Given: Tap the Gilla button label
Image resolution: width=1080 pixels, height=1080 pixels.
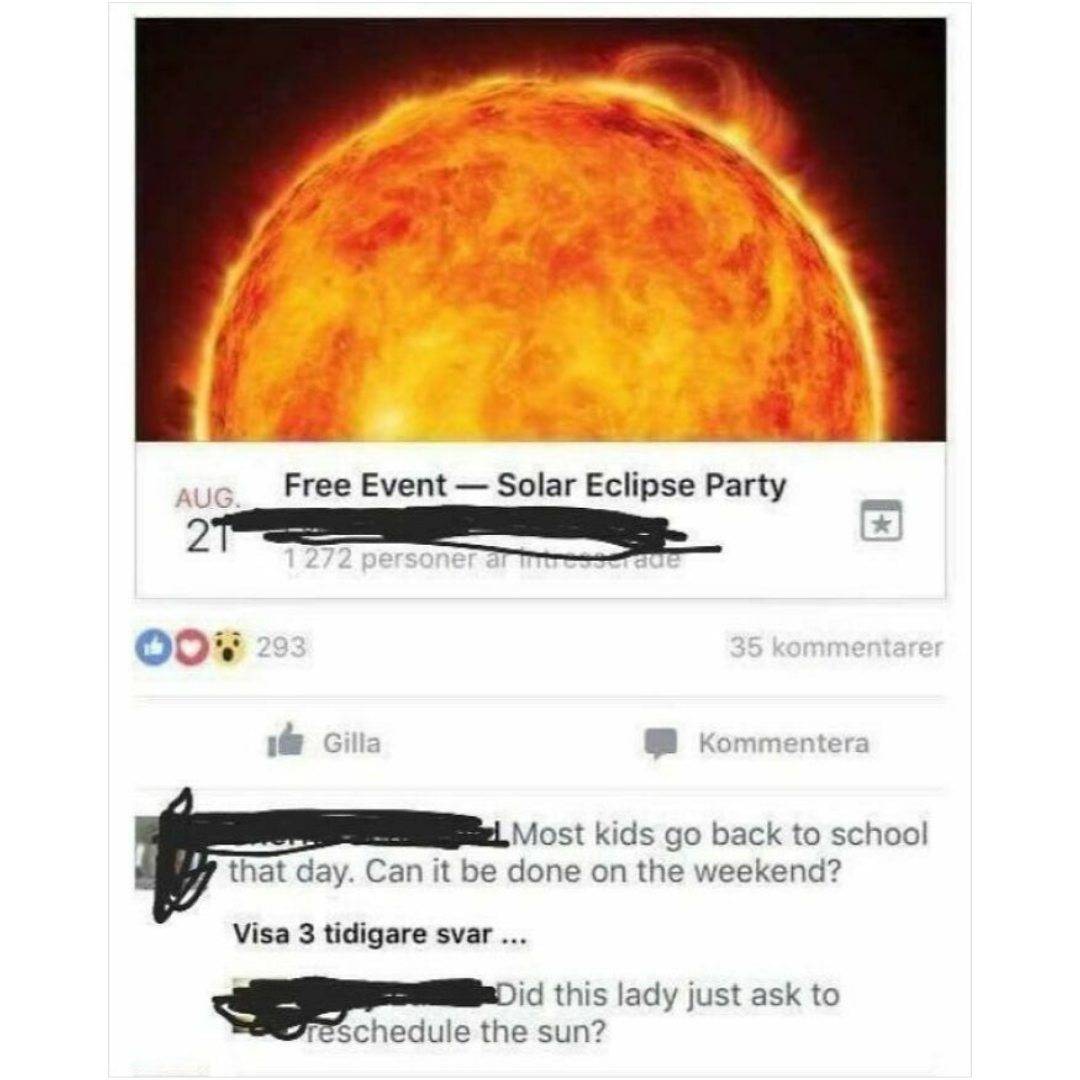Looking at the screenshot, I should tap(352, 743).
